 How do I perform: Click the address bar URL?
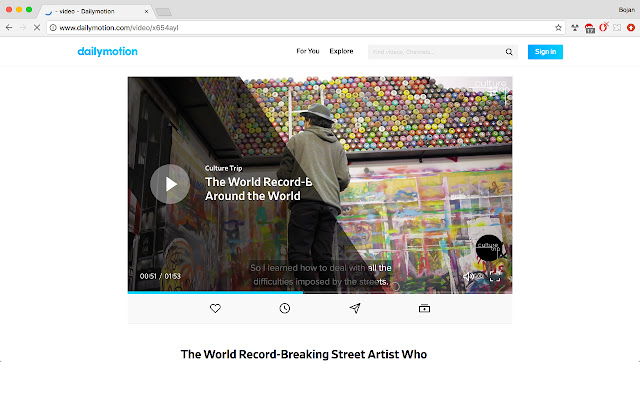coord(119,28)
